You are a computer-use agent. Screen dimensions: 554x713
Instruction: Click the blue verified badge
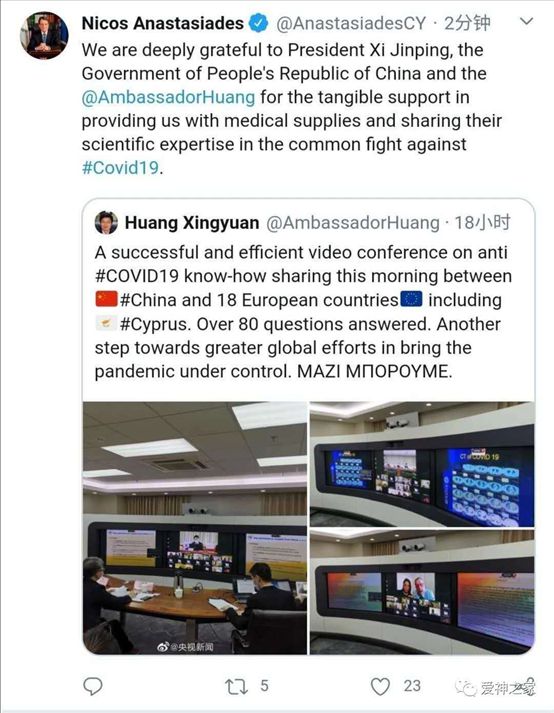click(x=259, y=23)
